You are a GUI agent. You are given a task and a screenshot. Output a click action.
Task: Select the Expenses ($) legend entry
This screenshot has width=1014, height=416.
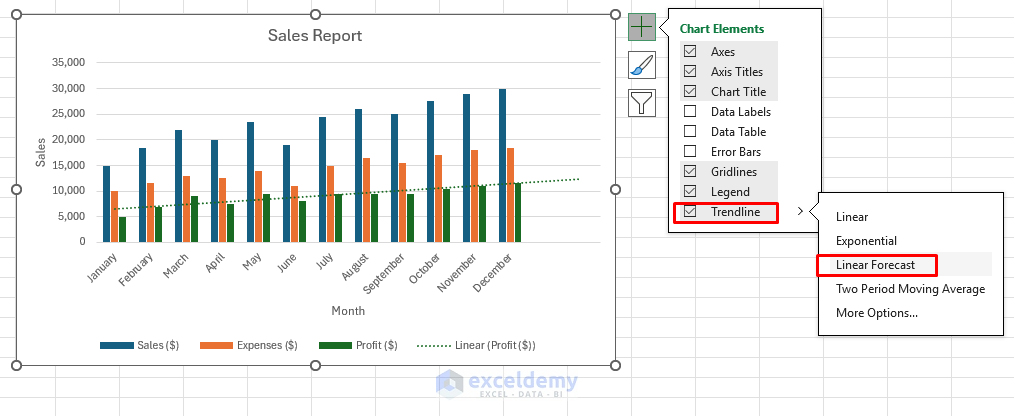point(248,345)
